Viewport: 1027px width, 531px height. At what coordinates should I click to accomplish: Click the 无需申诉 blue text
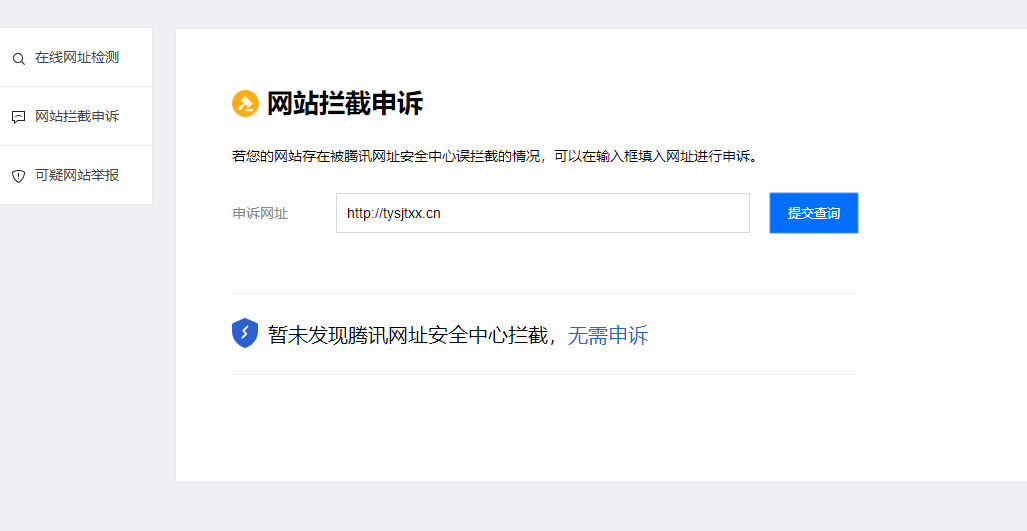tap(608, 335)
